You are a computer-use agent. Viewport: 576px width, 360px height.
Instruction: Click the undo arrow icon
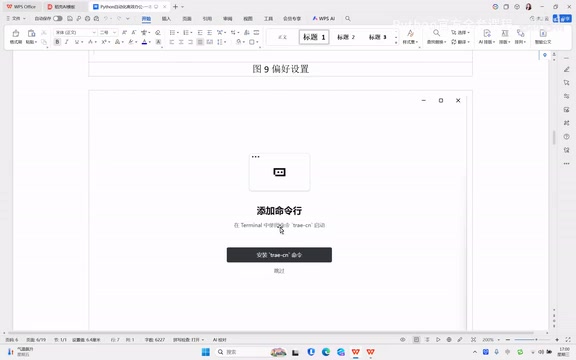click(x=106, y=18)
